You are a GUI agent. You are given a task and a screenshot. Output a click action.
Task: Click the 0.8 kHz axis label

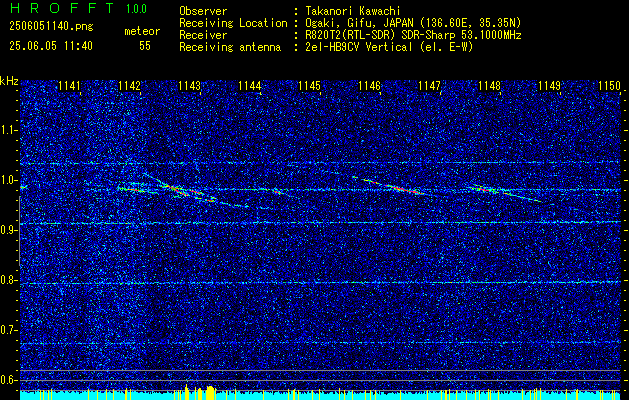9,280
